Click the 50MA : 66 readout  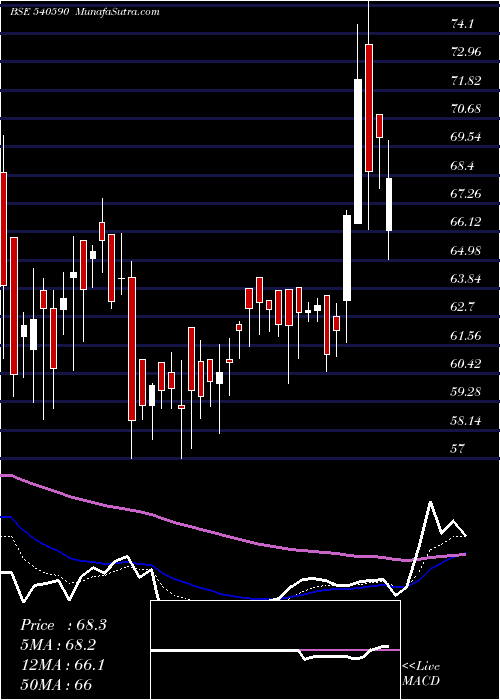click(x=56, y=685)
